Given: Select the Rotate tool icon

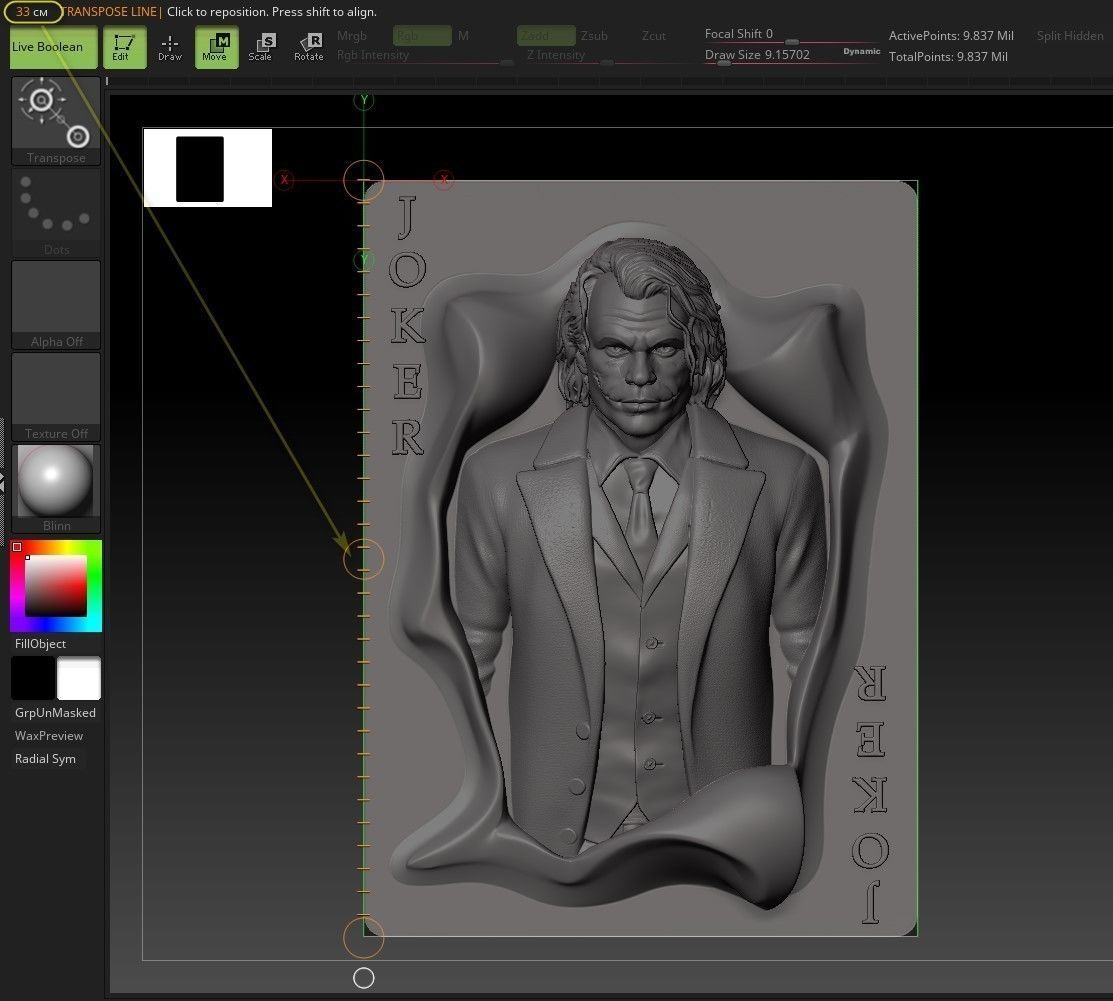Looking at the screenshot, I should coord(309,48).
